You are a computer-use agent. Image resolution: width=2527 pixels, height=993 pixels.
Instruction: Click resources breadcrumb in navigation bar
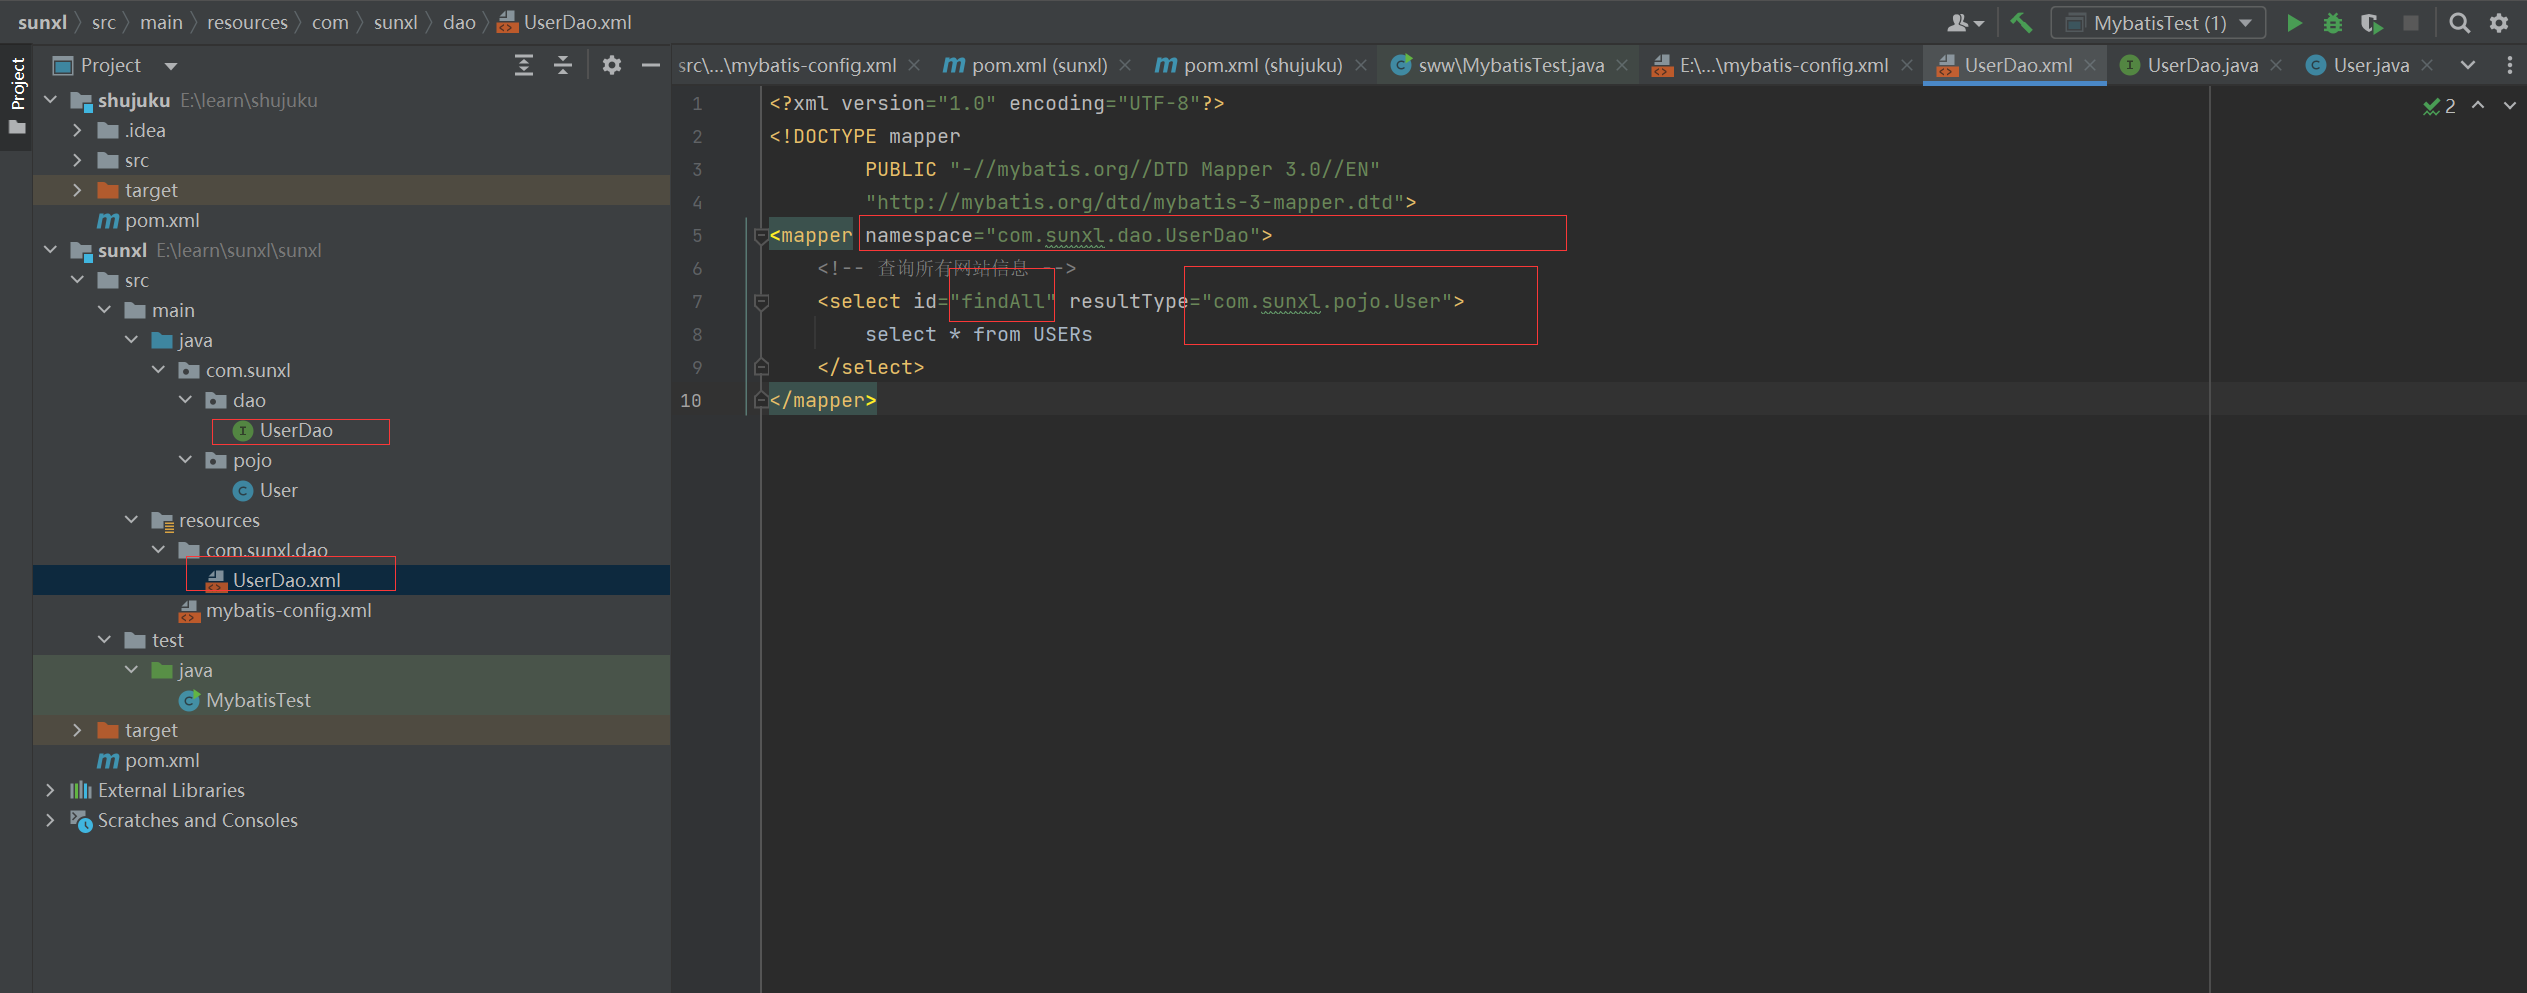point(247,22)
